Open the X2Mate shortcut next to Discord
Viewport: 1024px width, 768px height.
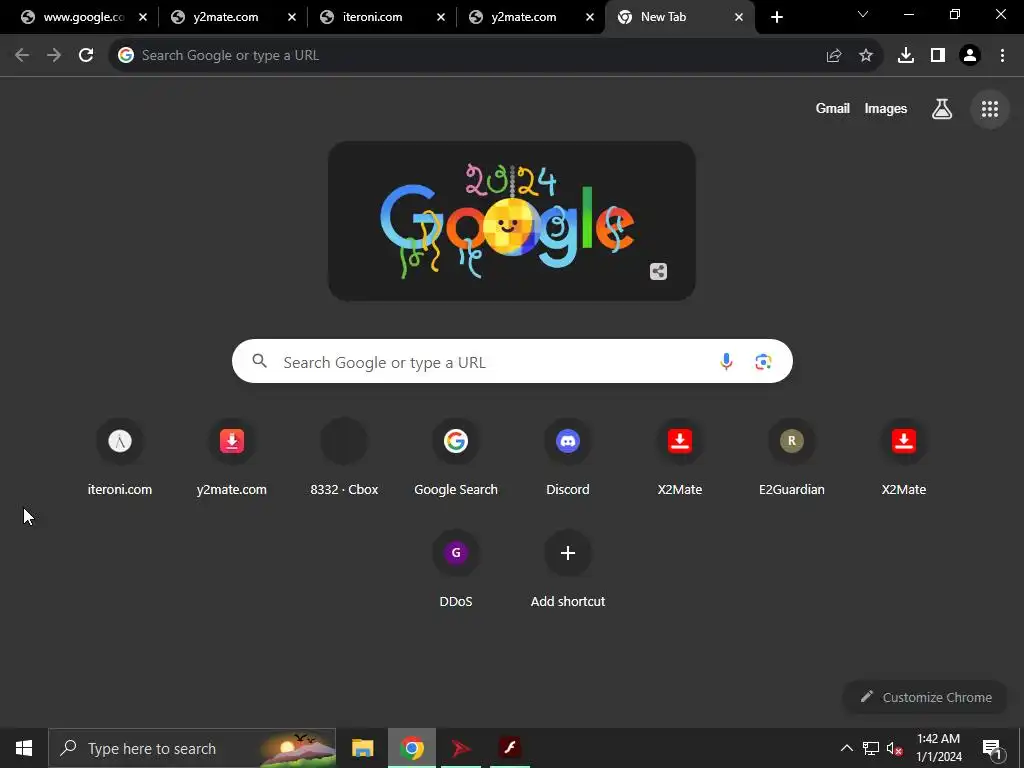680,457
